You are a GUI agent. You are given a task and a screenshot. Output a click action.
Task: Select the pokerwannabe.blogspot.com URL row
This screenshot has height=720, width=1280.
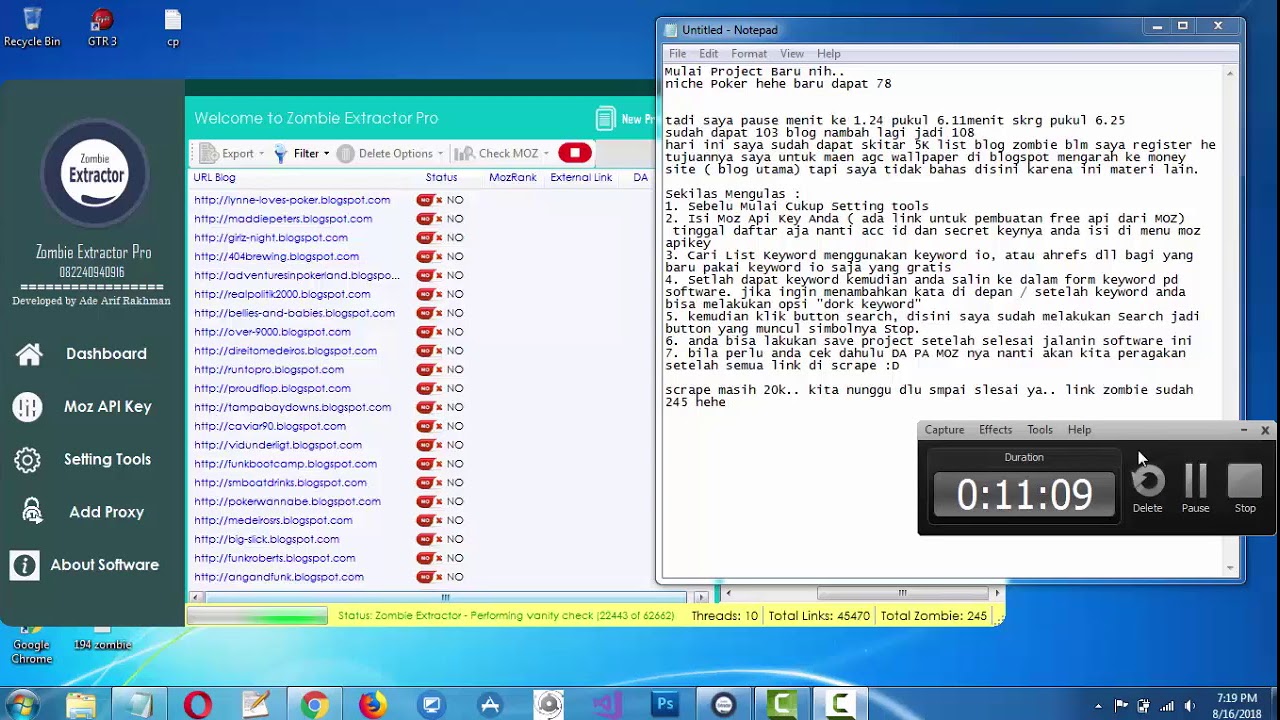click(x=287, y=502)
